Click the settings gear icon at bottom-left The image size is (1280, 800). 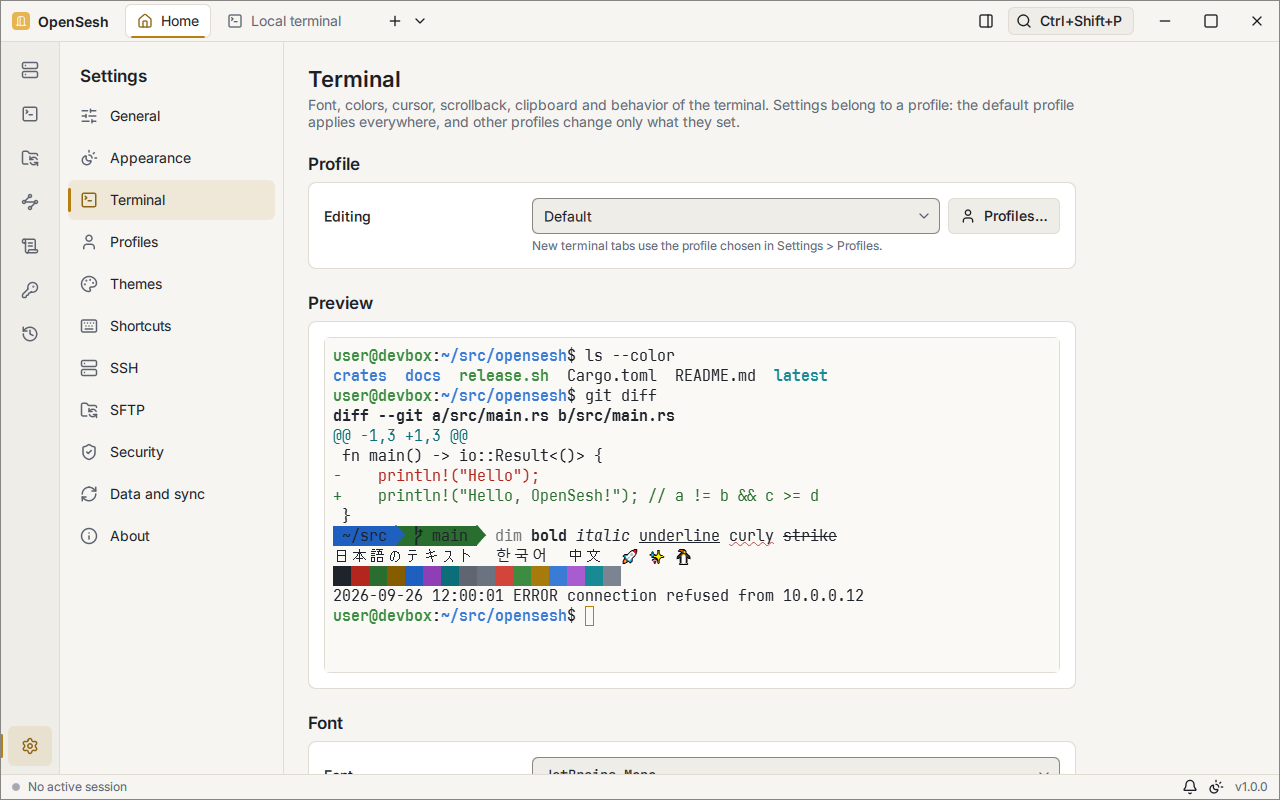tap(30, 746)
